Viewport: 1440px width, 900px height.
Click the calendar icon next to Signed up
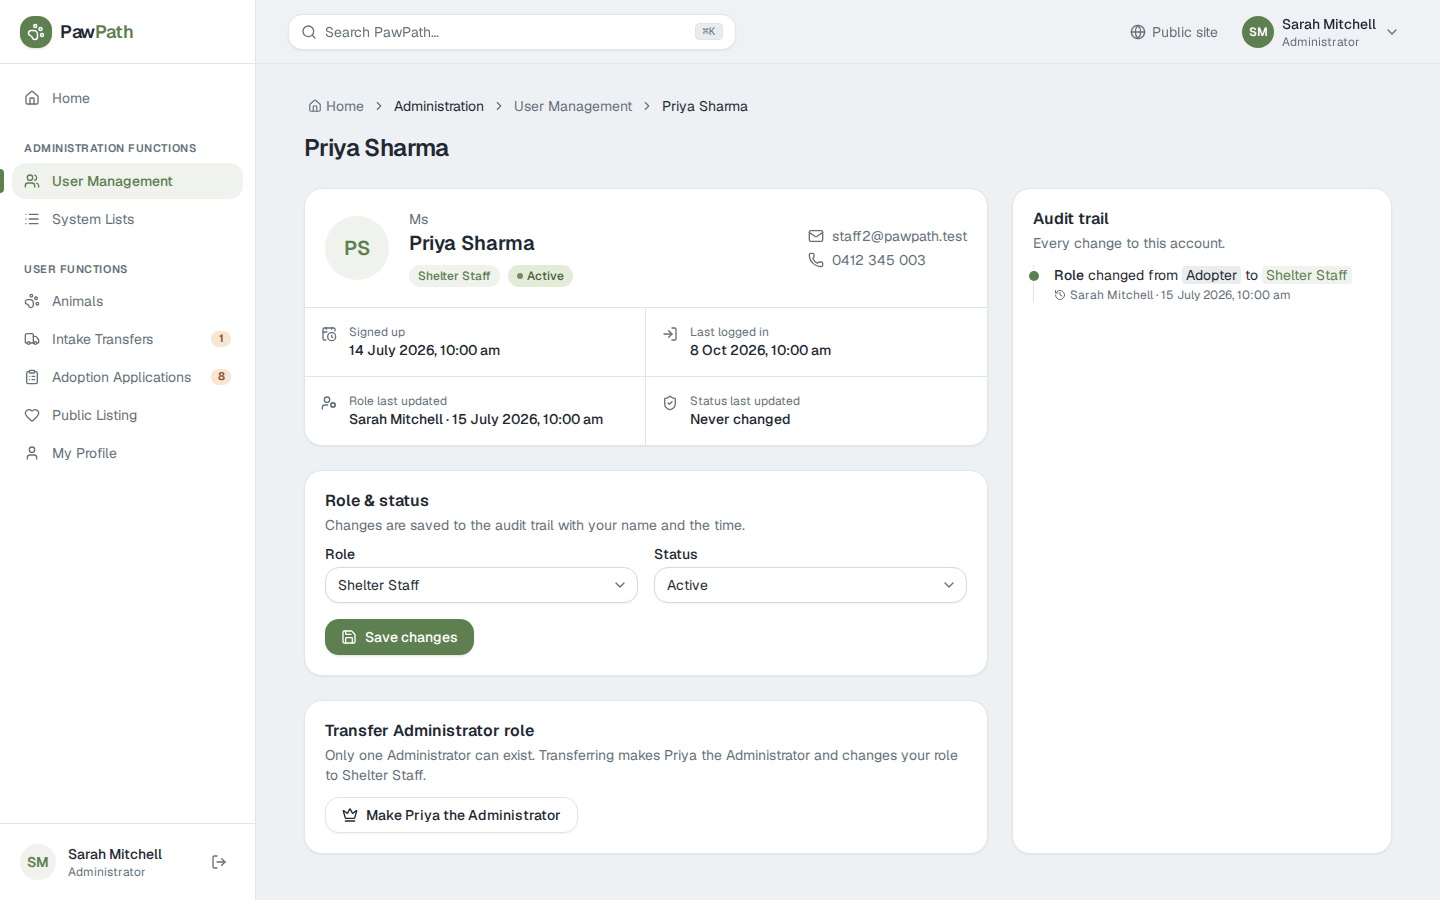(x=329, y=334)
